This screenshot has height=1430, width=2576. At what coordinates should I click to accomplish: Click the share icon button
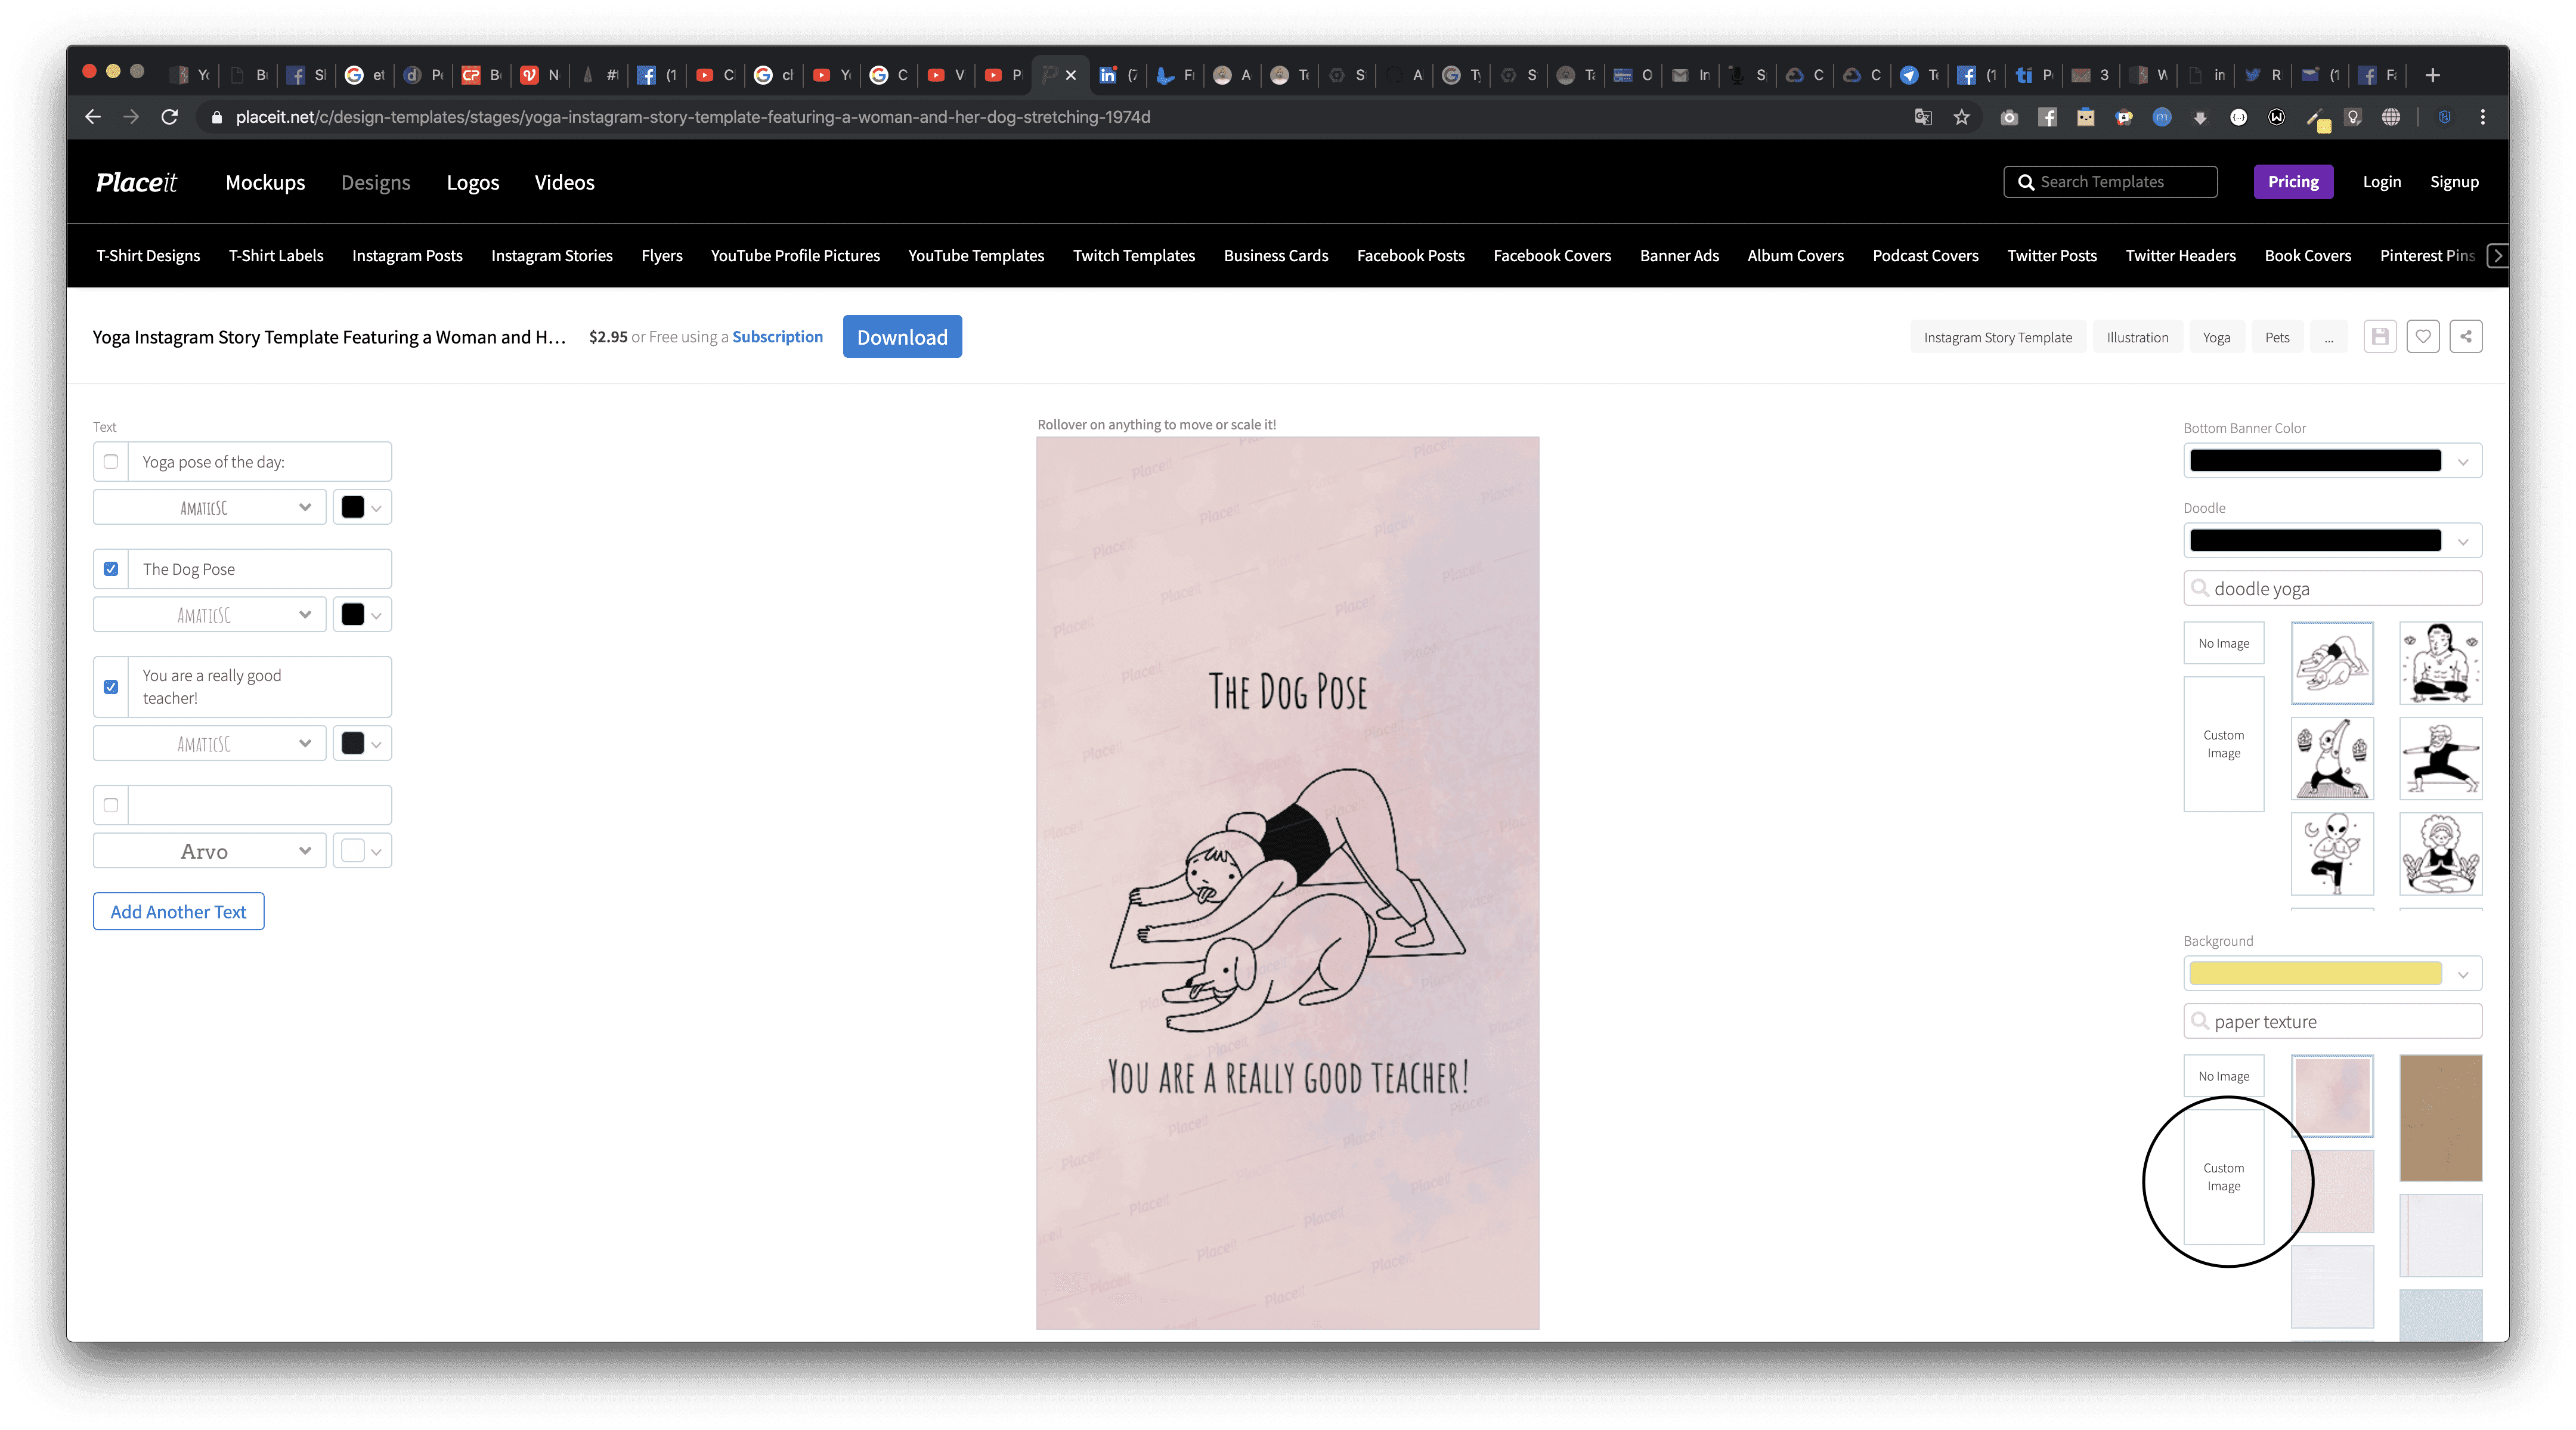tap(2465, 337)
